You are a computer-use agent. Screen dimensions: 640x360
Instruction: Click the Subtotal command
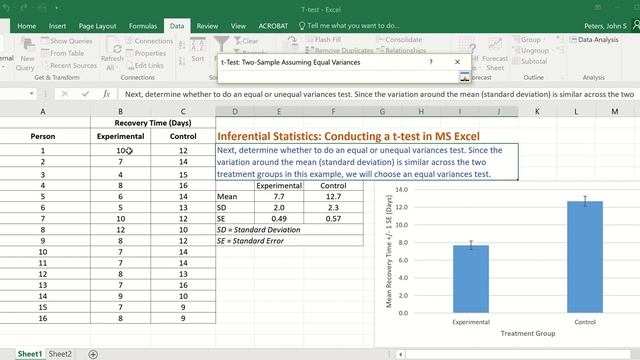pos(529,61)
